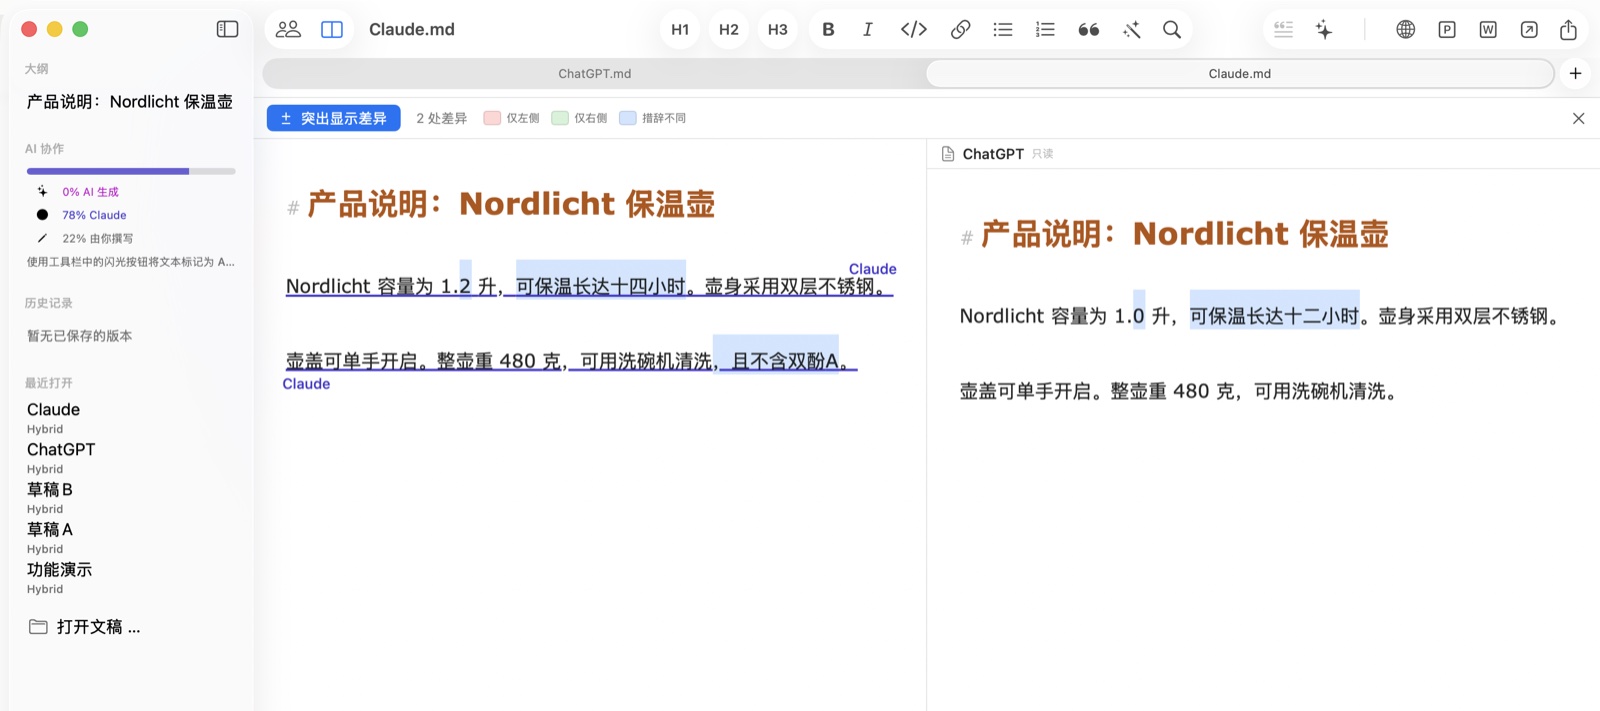Screen dimensions: 1600x711
Task: Toggle the split view columns icon
Action: [x=332, y=29]
